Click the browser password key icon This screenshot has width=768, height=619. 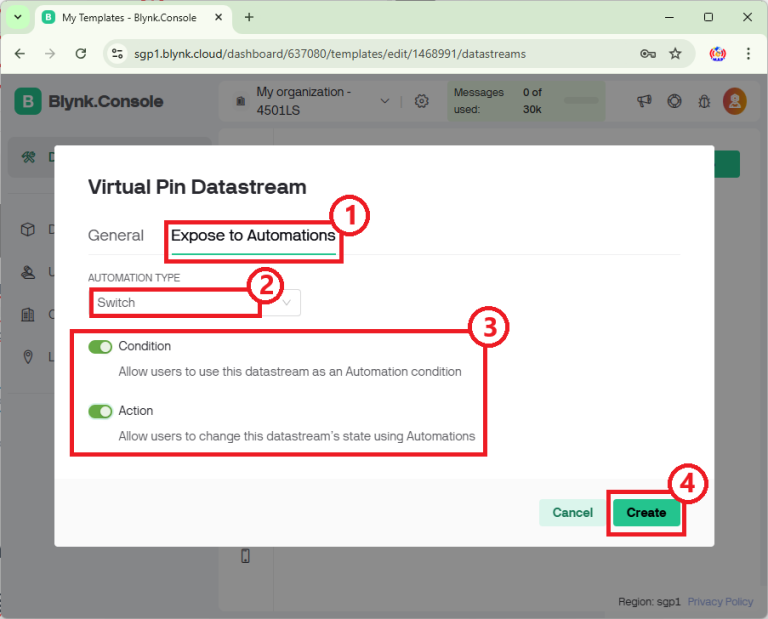coord(648,54)
